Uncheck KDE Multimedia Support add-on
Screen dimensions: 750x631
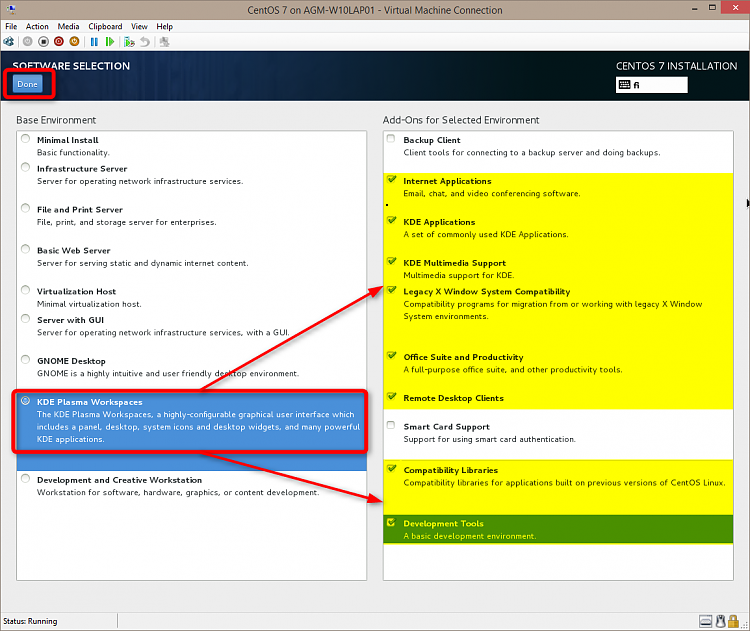point(392,261)
